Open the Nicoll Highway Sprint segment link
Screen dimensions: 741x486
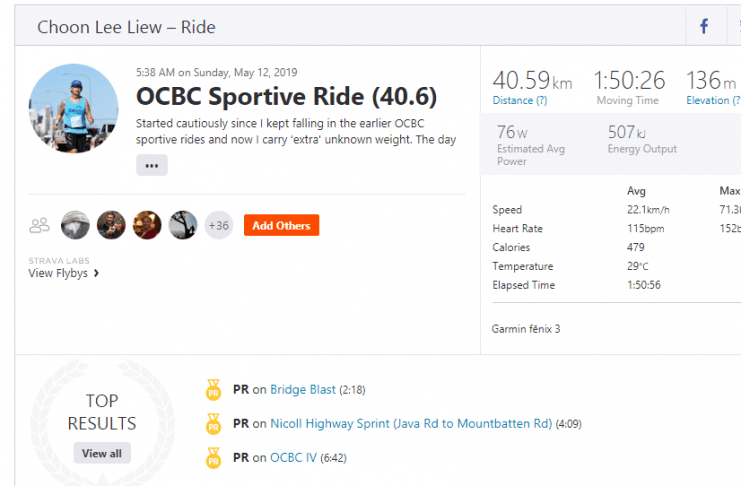pos(411,424)
